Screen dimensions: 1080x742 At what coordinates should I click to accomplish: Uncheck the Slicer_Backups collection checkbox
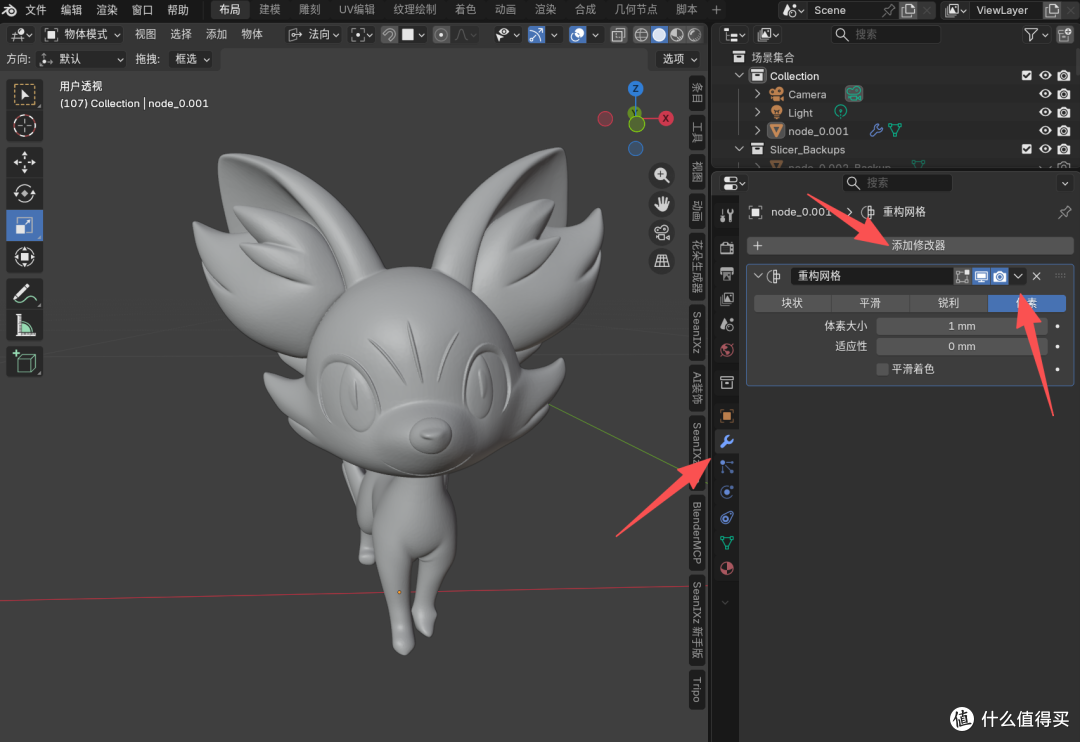point(1026,149)
